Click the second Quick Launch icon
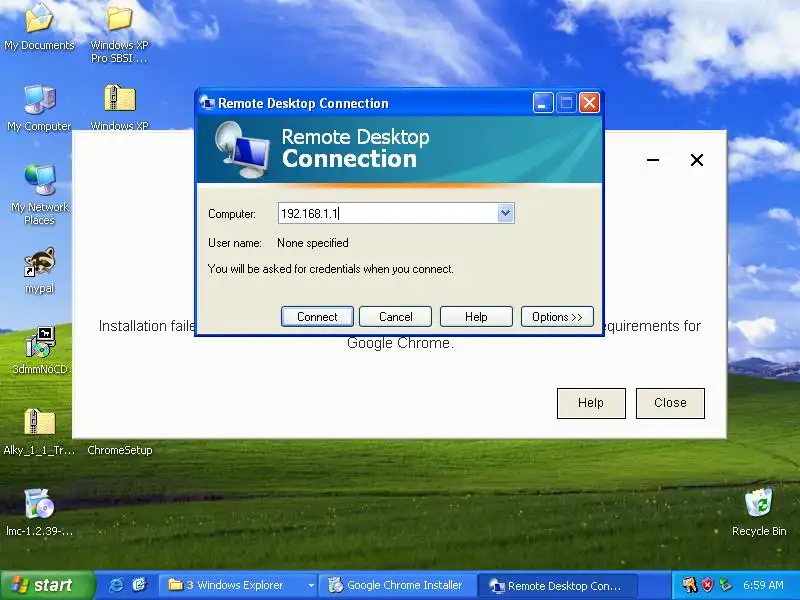The height and width of the screenshot is (600, 800). tap(139, 585)
